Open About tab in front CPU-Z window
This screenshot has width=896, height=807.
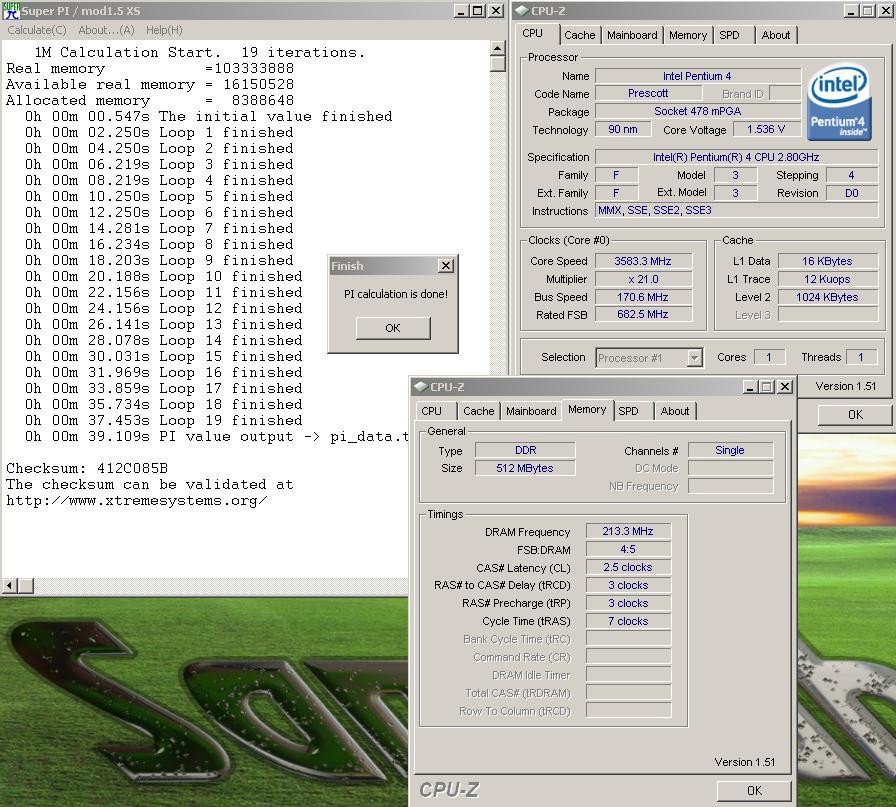coord(675,412)
